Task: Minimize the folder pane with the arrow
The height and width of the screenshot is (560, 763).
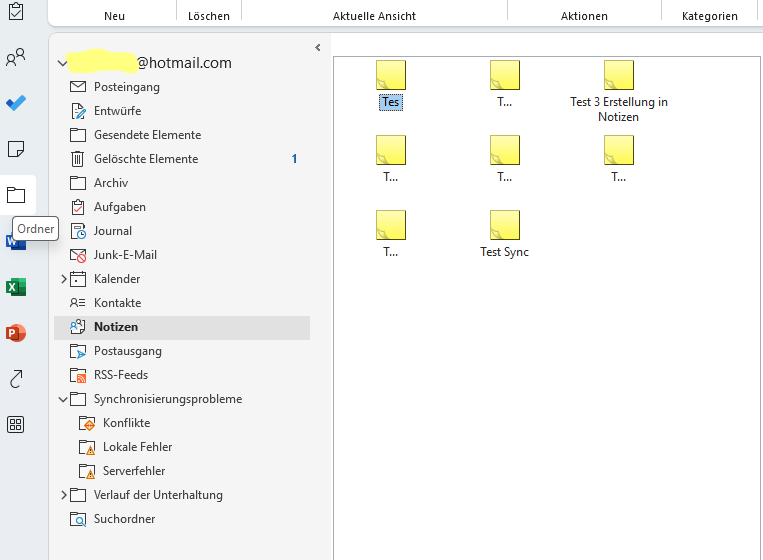Action: pos(317,47)
